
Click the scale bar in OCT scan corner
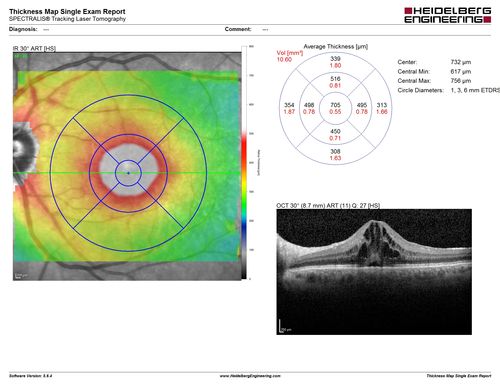point(284,327)
